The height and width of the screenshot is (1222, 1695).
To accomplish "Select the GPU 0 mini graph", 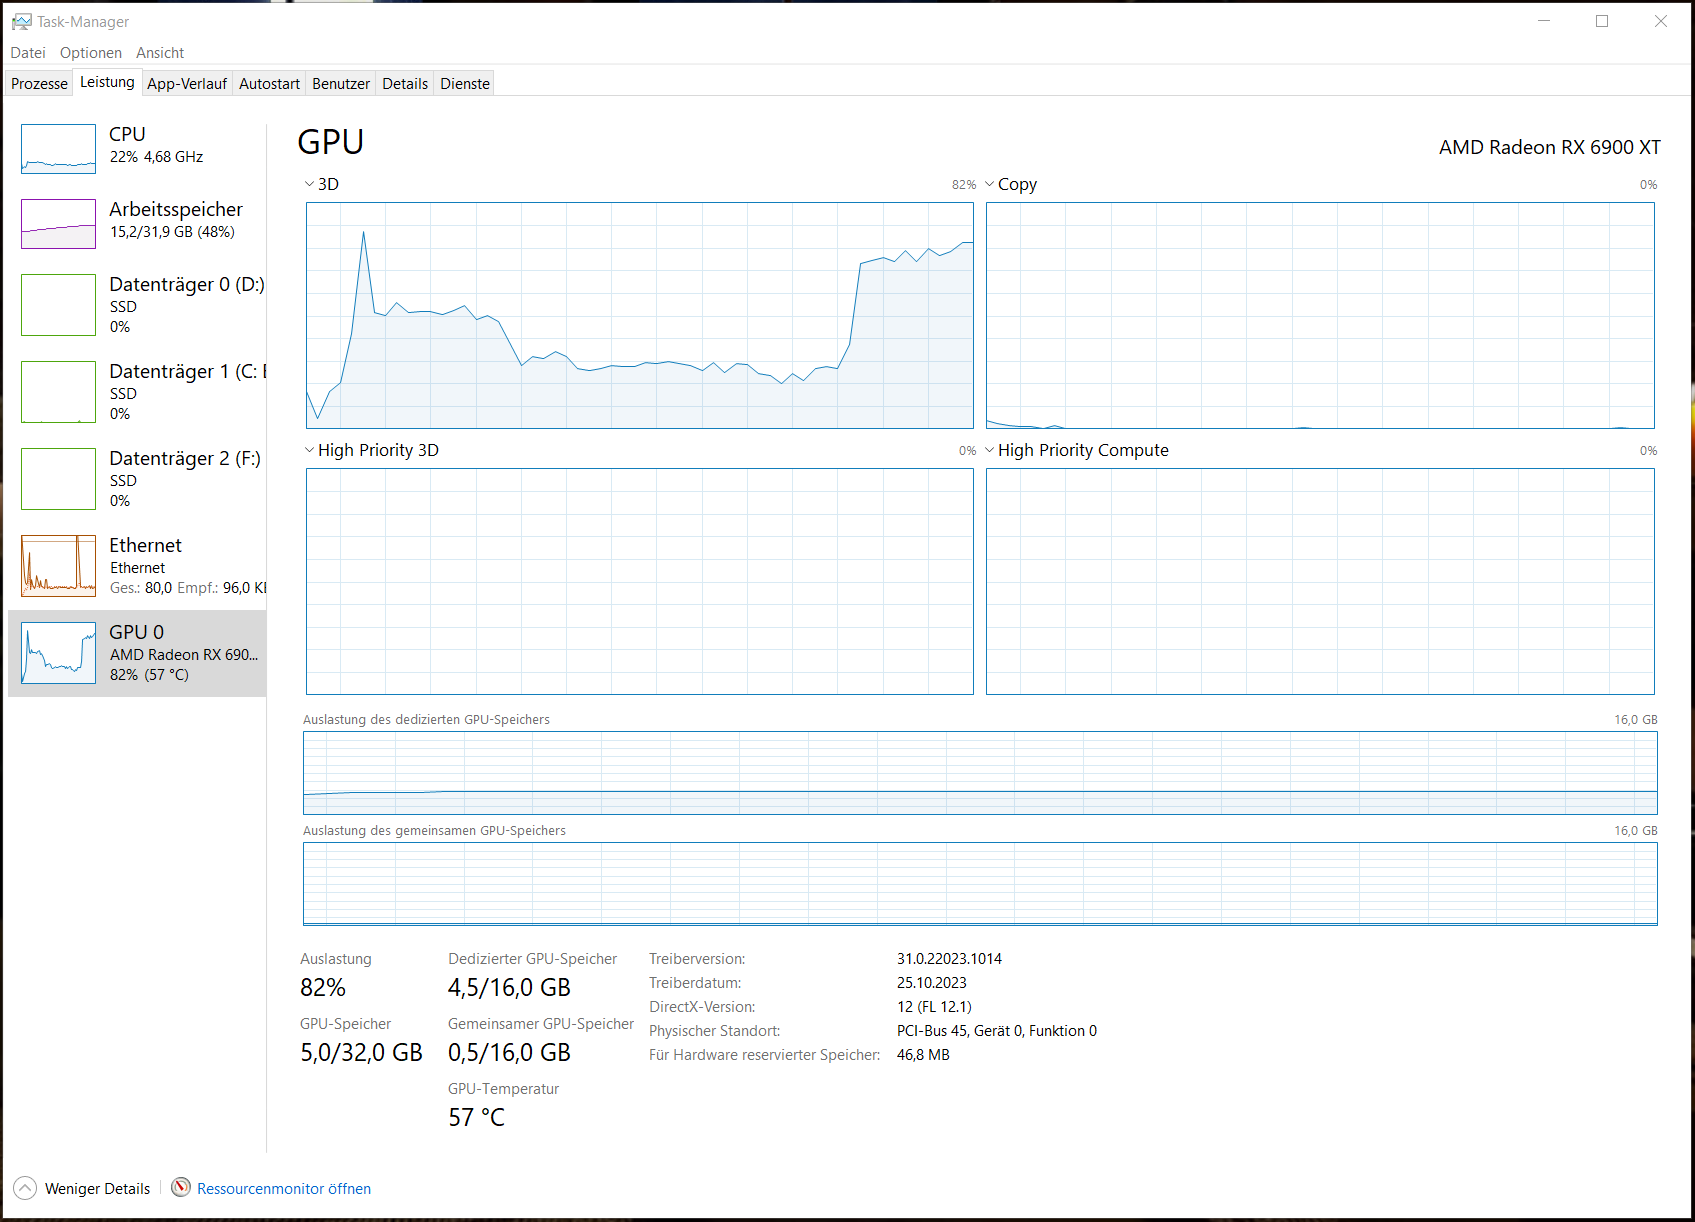I will [58, 653].
